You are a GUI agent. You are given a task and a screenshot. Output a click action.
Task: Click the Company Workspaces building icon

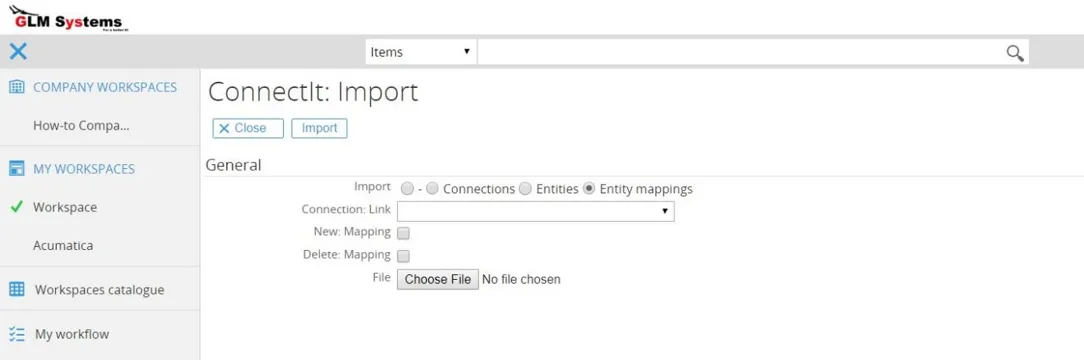coord(17,87)
